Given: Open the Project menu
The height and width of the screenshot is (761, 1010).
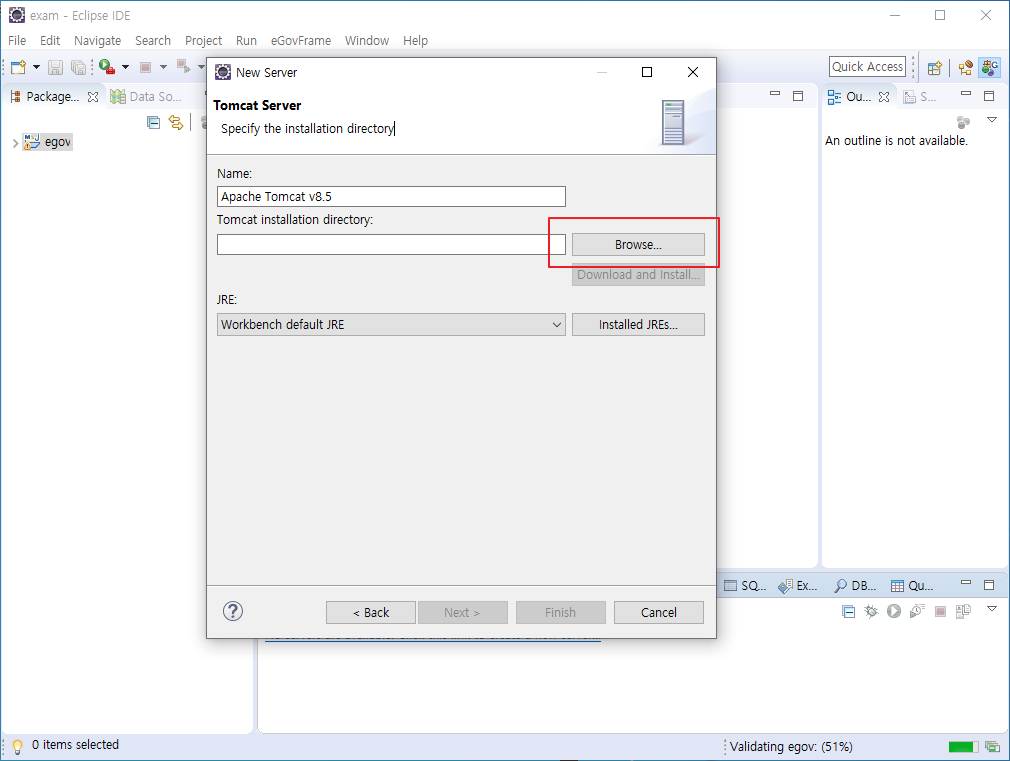Looking at the screenshot, I should click(x=204, y=41).
